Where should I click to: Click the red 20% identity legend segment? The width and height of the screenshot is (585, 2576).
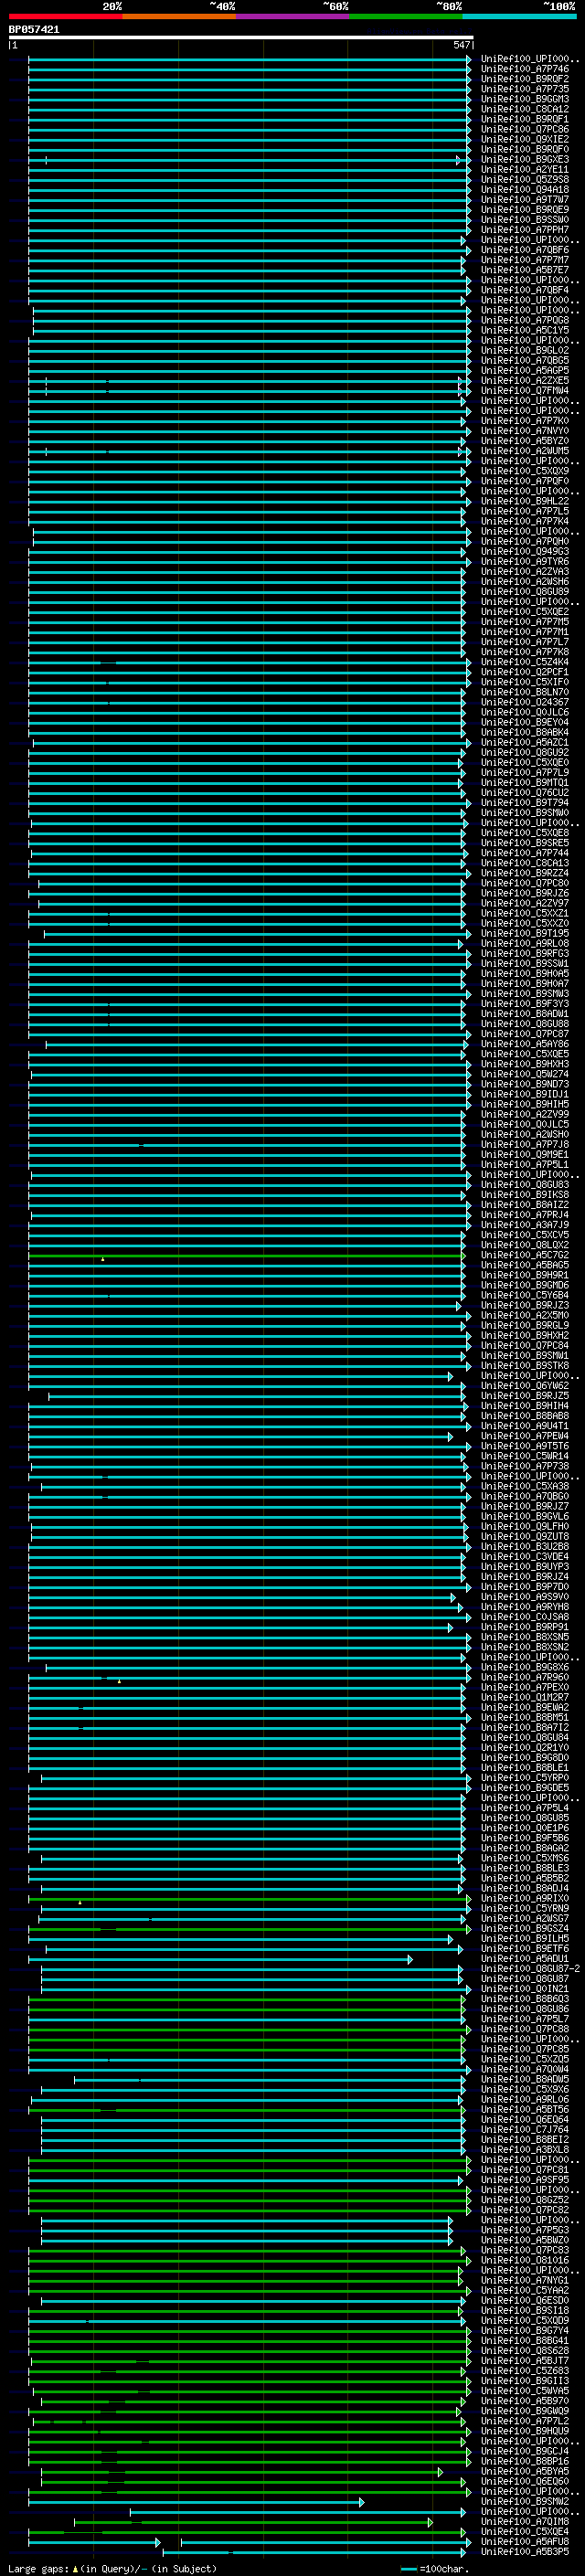click(65, 16)
